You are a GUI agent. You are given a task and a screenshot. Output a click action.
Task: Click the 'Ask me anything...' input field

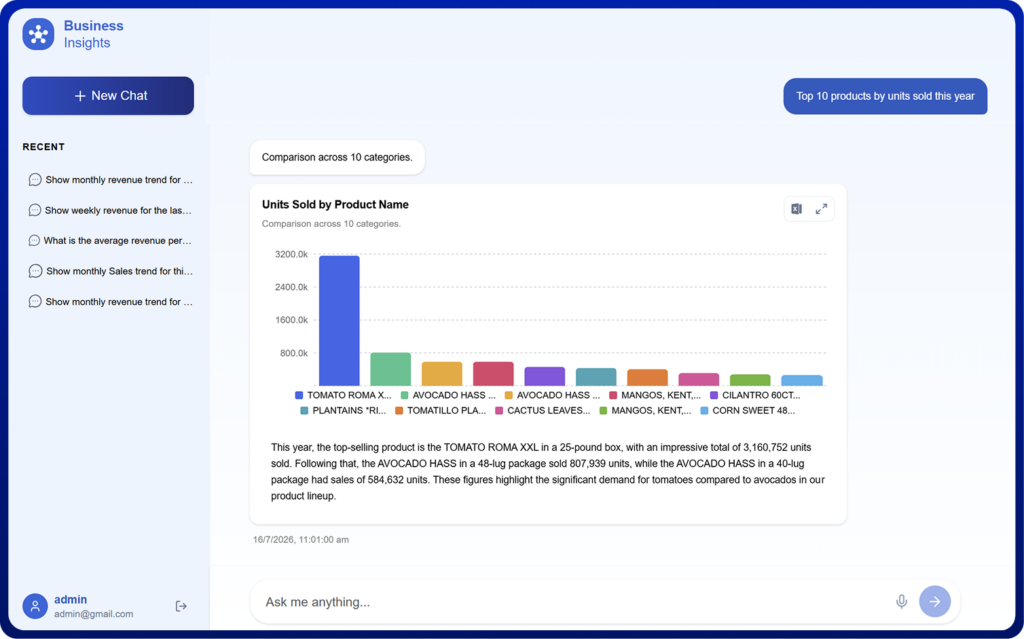coord(575,602)
